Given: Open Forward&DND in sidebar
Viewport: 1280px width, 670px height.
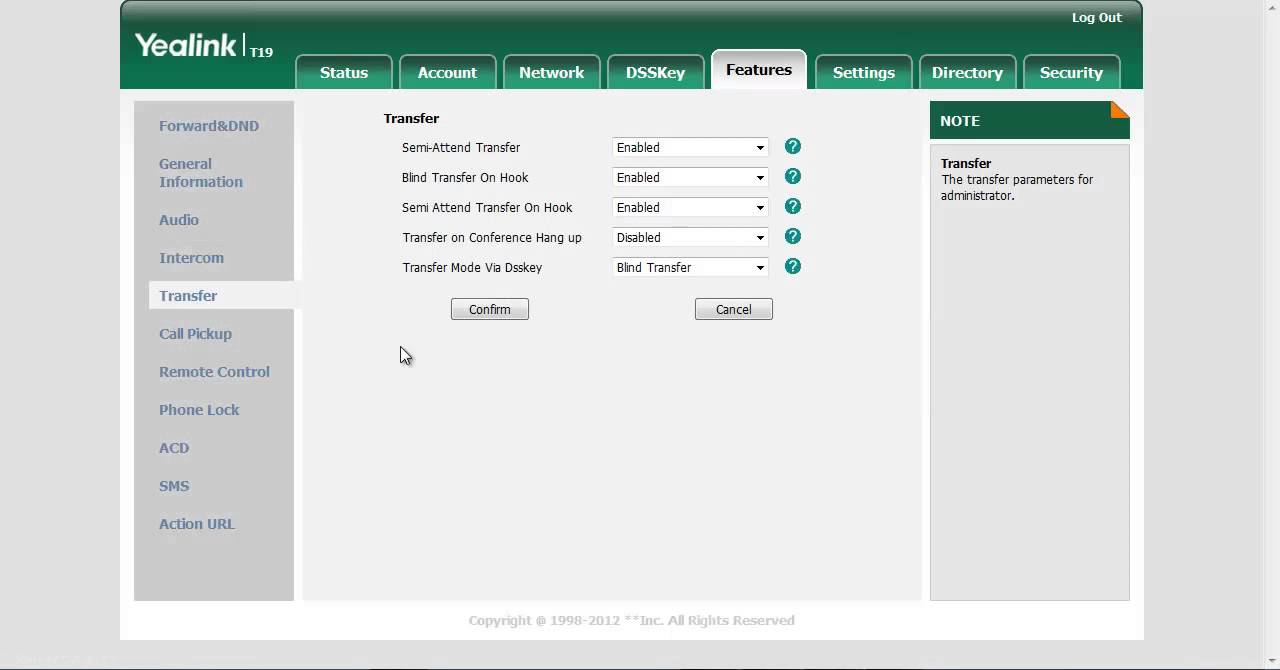Looking at the screenshot, I should pos(209,126).
